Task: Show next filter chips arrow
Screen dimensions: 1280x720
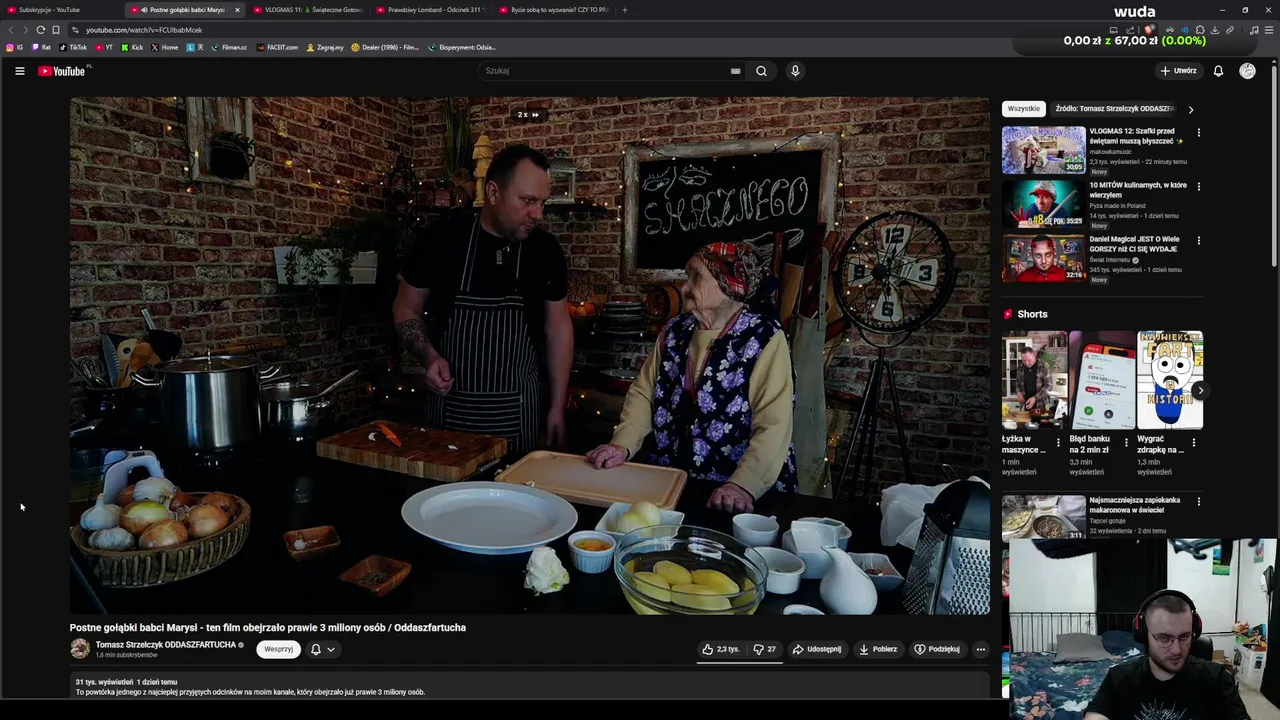Action: (x=1190, y=109)
